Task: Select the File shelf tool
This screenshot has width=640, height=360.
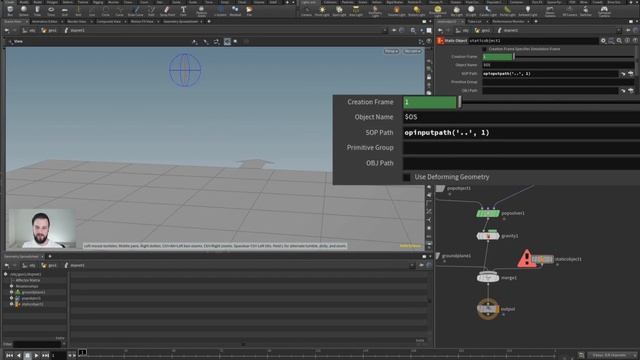Action: pos(249,11)
